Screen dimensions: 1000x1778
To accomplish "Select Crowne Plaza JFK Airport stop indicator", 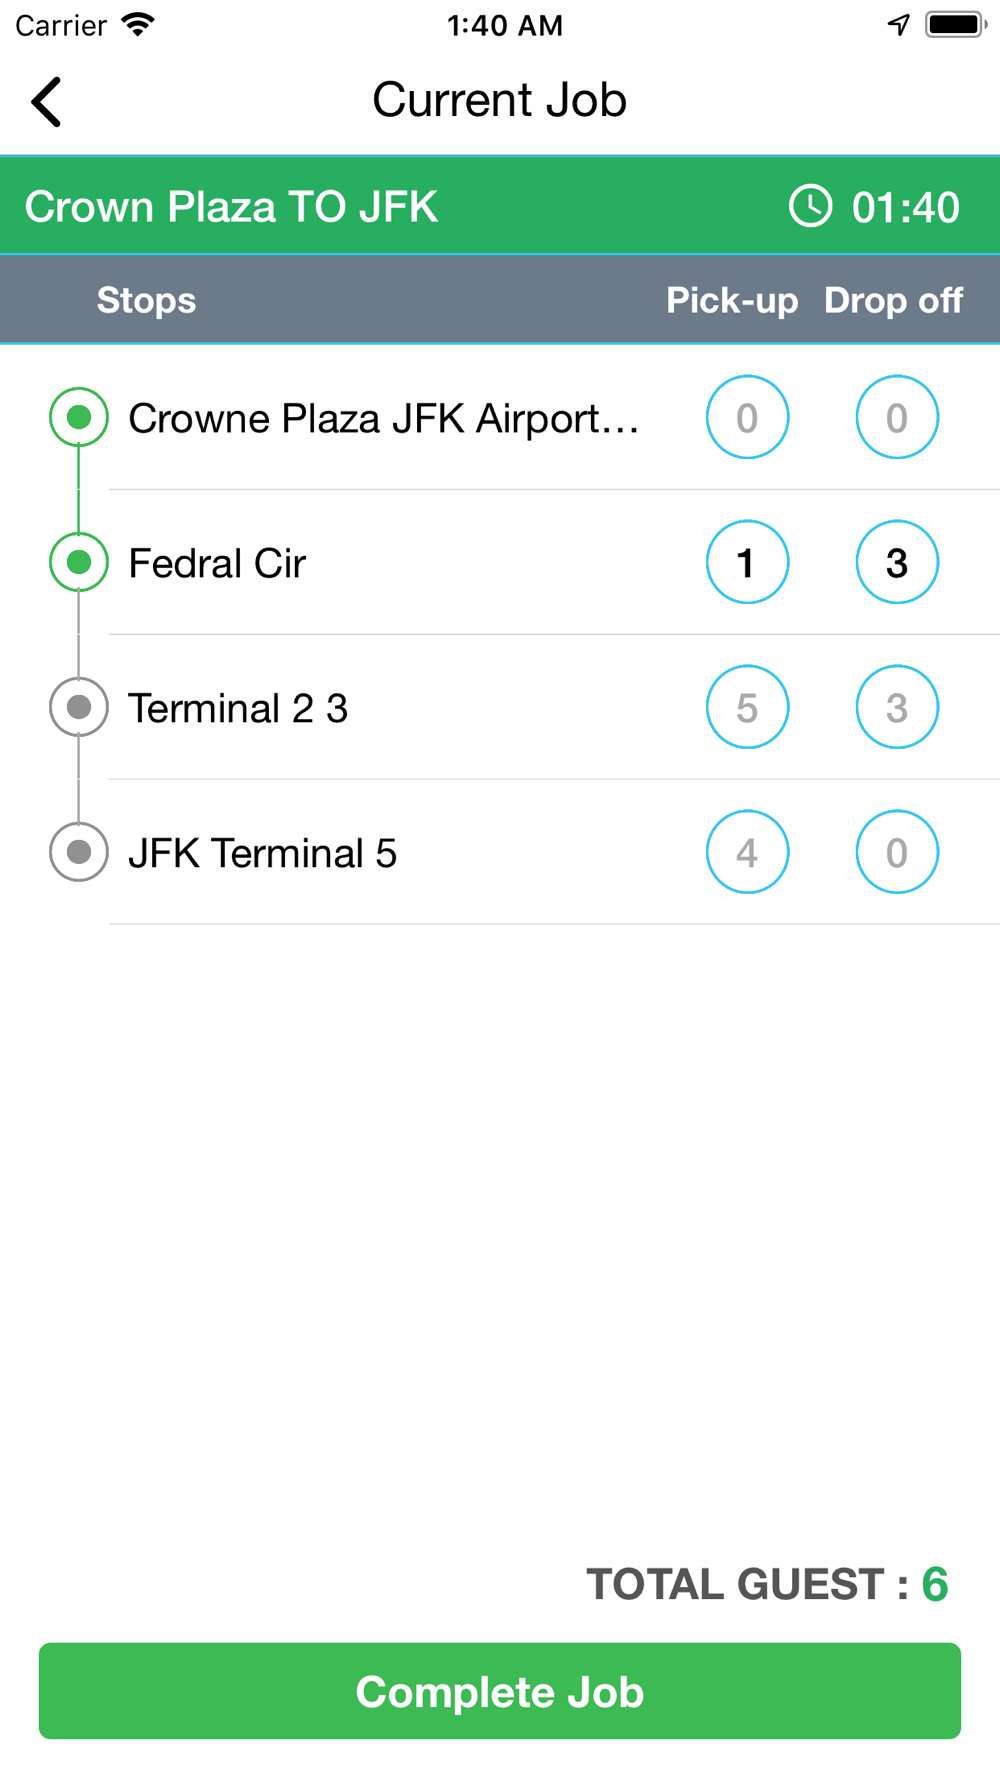I will pos(79,417).
